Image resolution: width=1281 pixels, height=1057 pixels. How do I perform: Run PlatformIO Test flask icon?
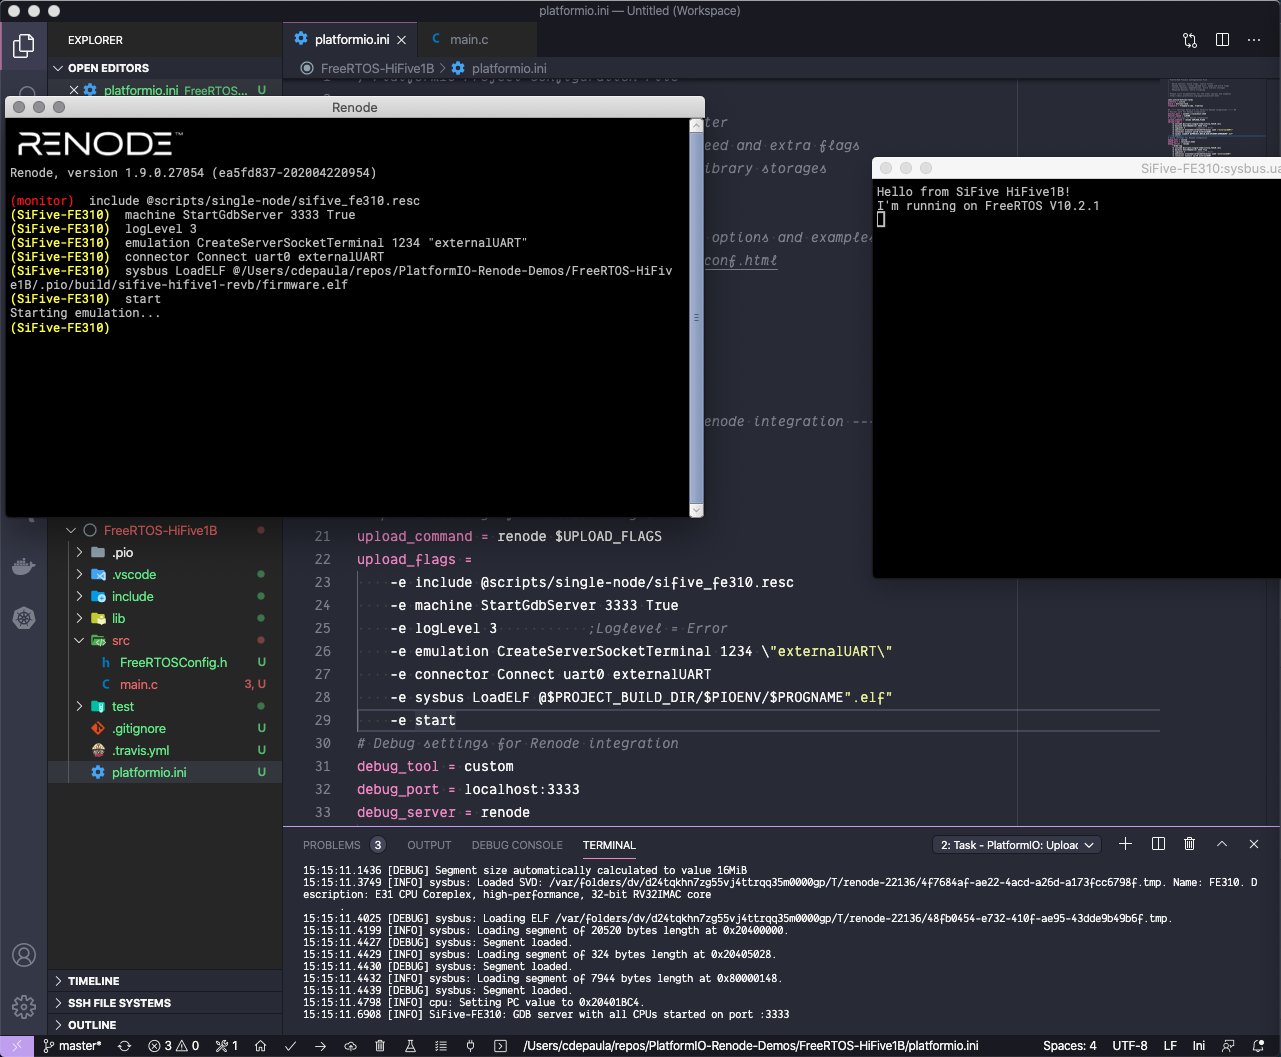pos(409,1046)
